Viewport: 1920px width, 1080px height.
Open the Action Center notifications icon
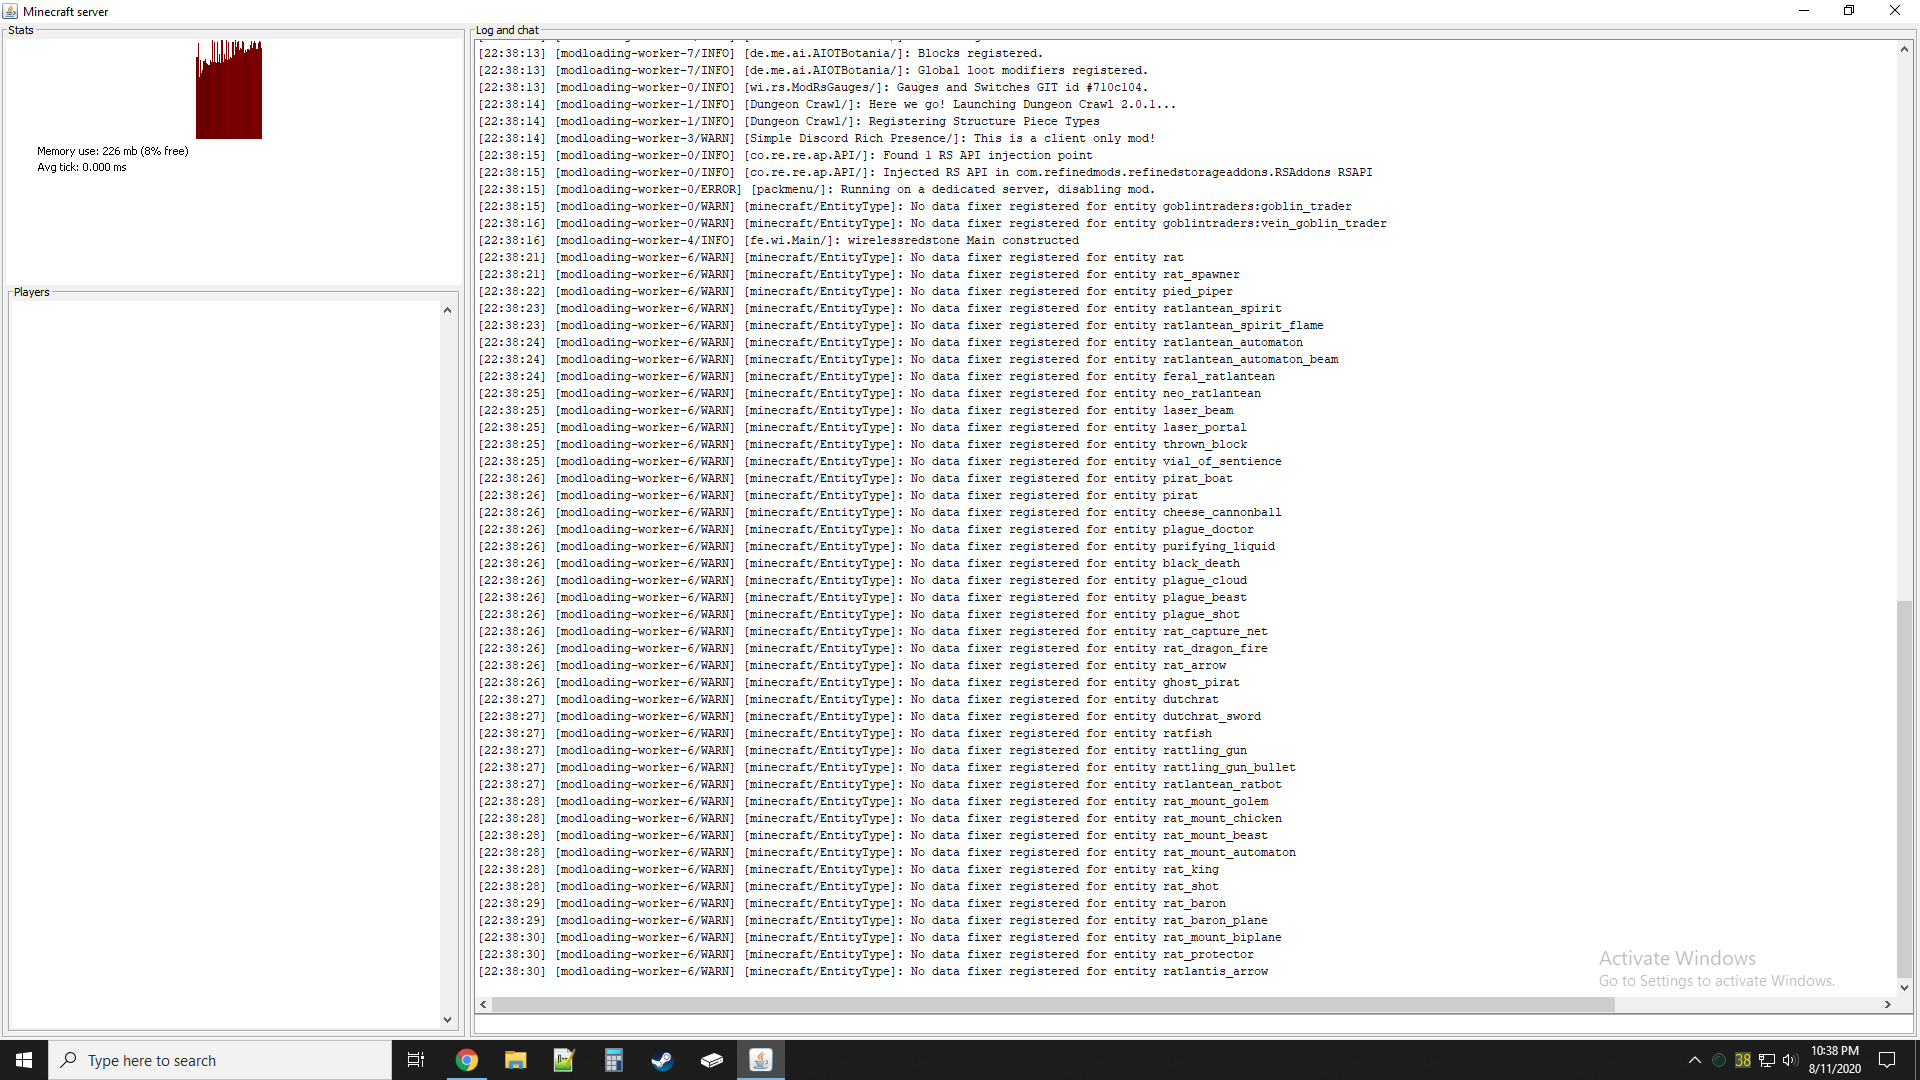pos(1887,1060)
